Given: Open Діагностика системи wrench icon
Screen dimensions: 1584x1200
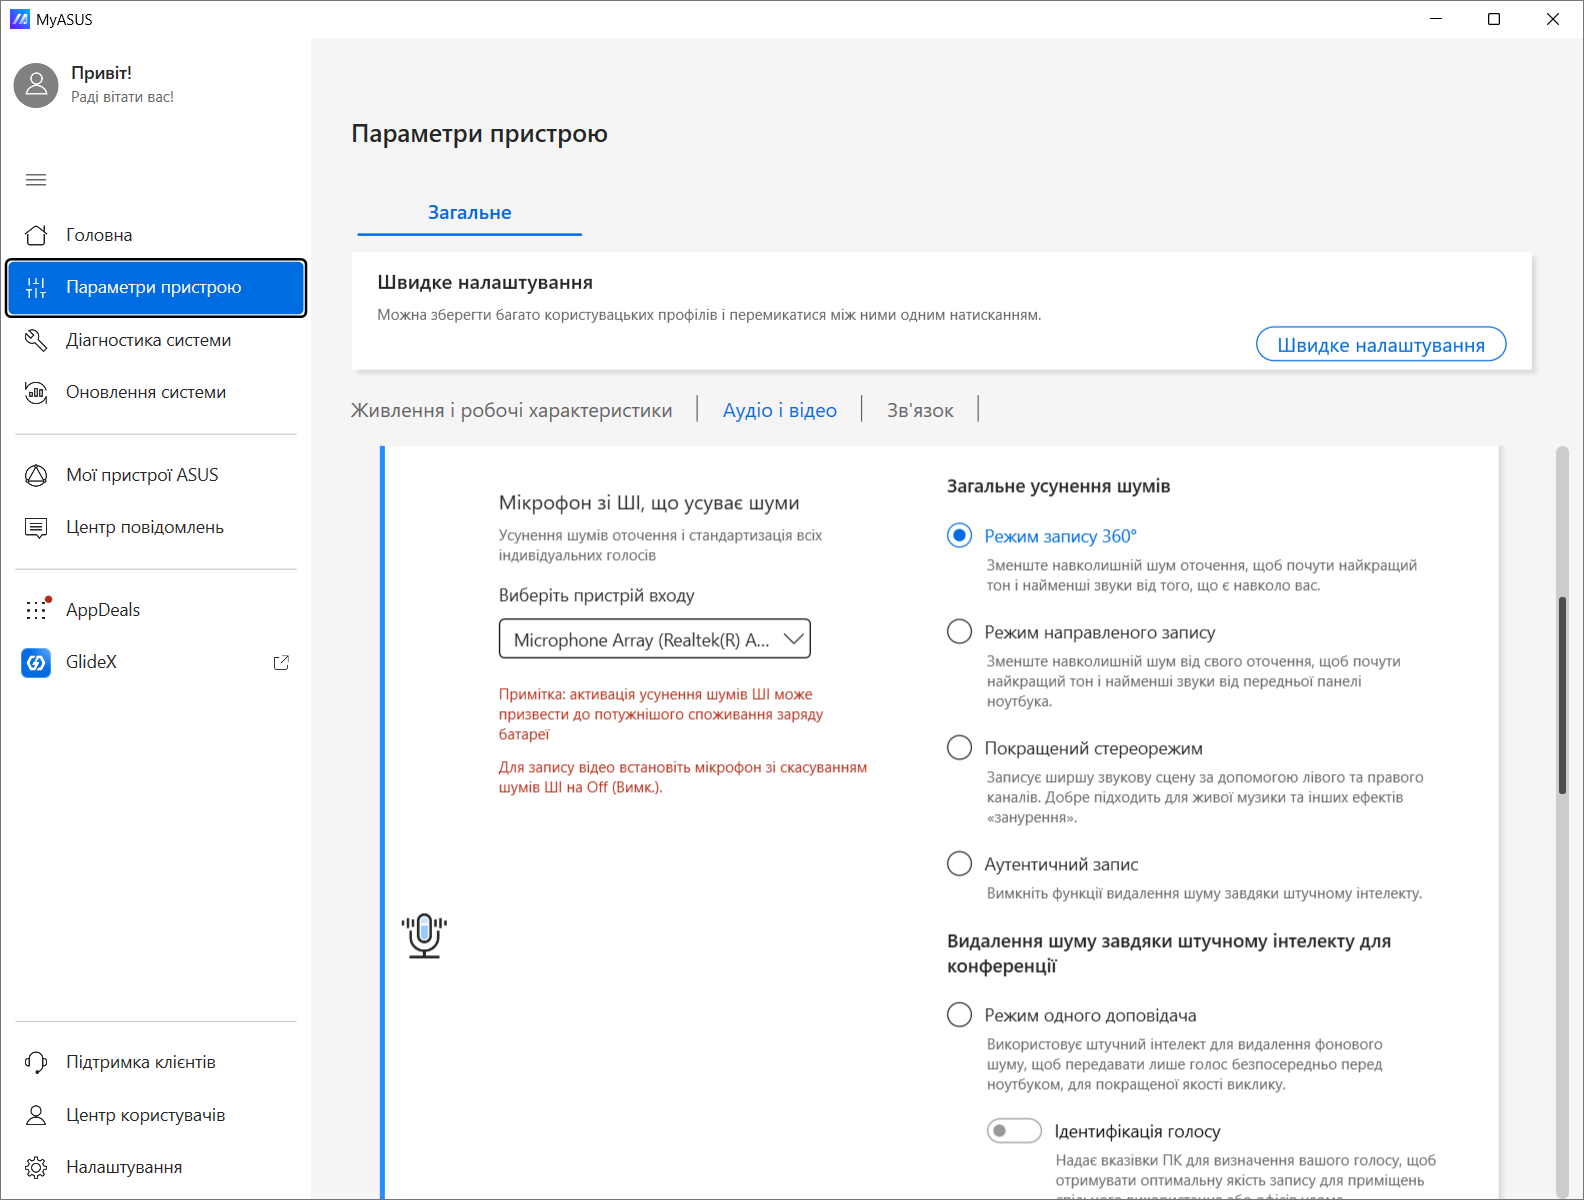Looking at the screenshot, I should (x=36, y=340).
